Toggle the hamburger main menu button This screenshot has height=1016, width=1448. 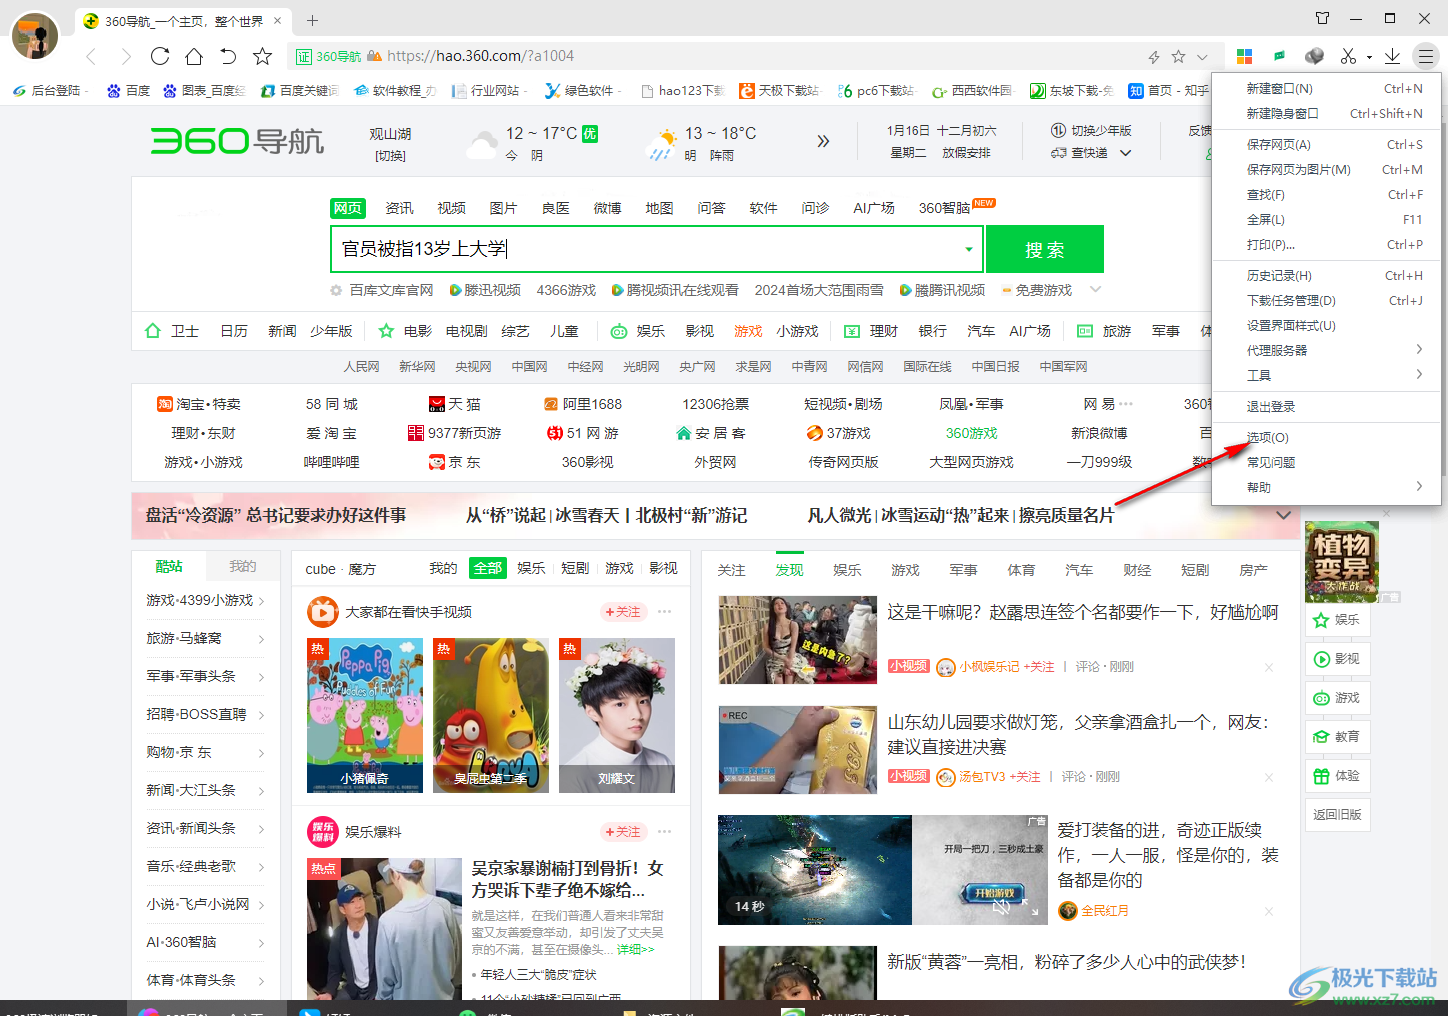(1426, 56)
